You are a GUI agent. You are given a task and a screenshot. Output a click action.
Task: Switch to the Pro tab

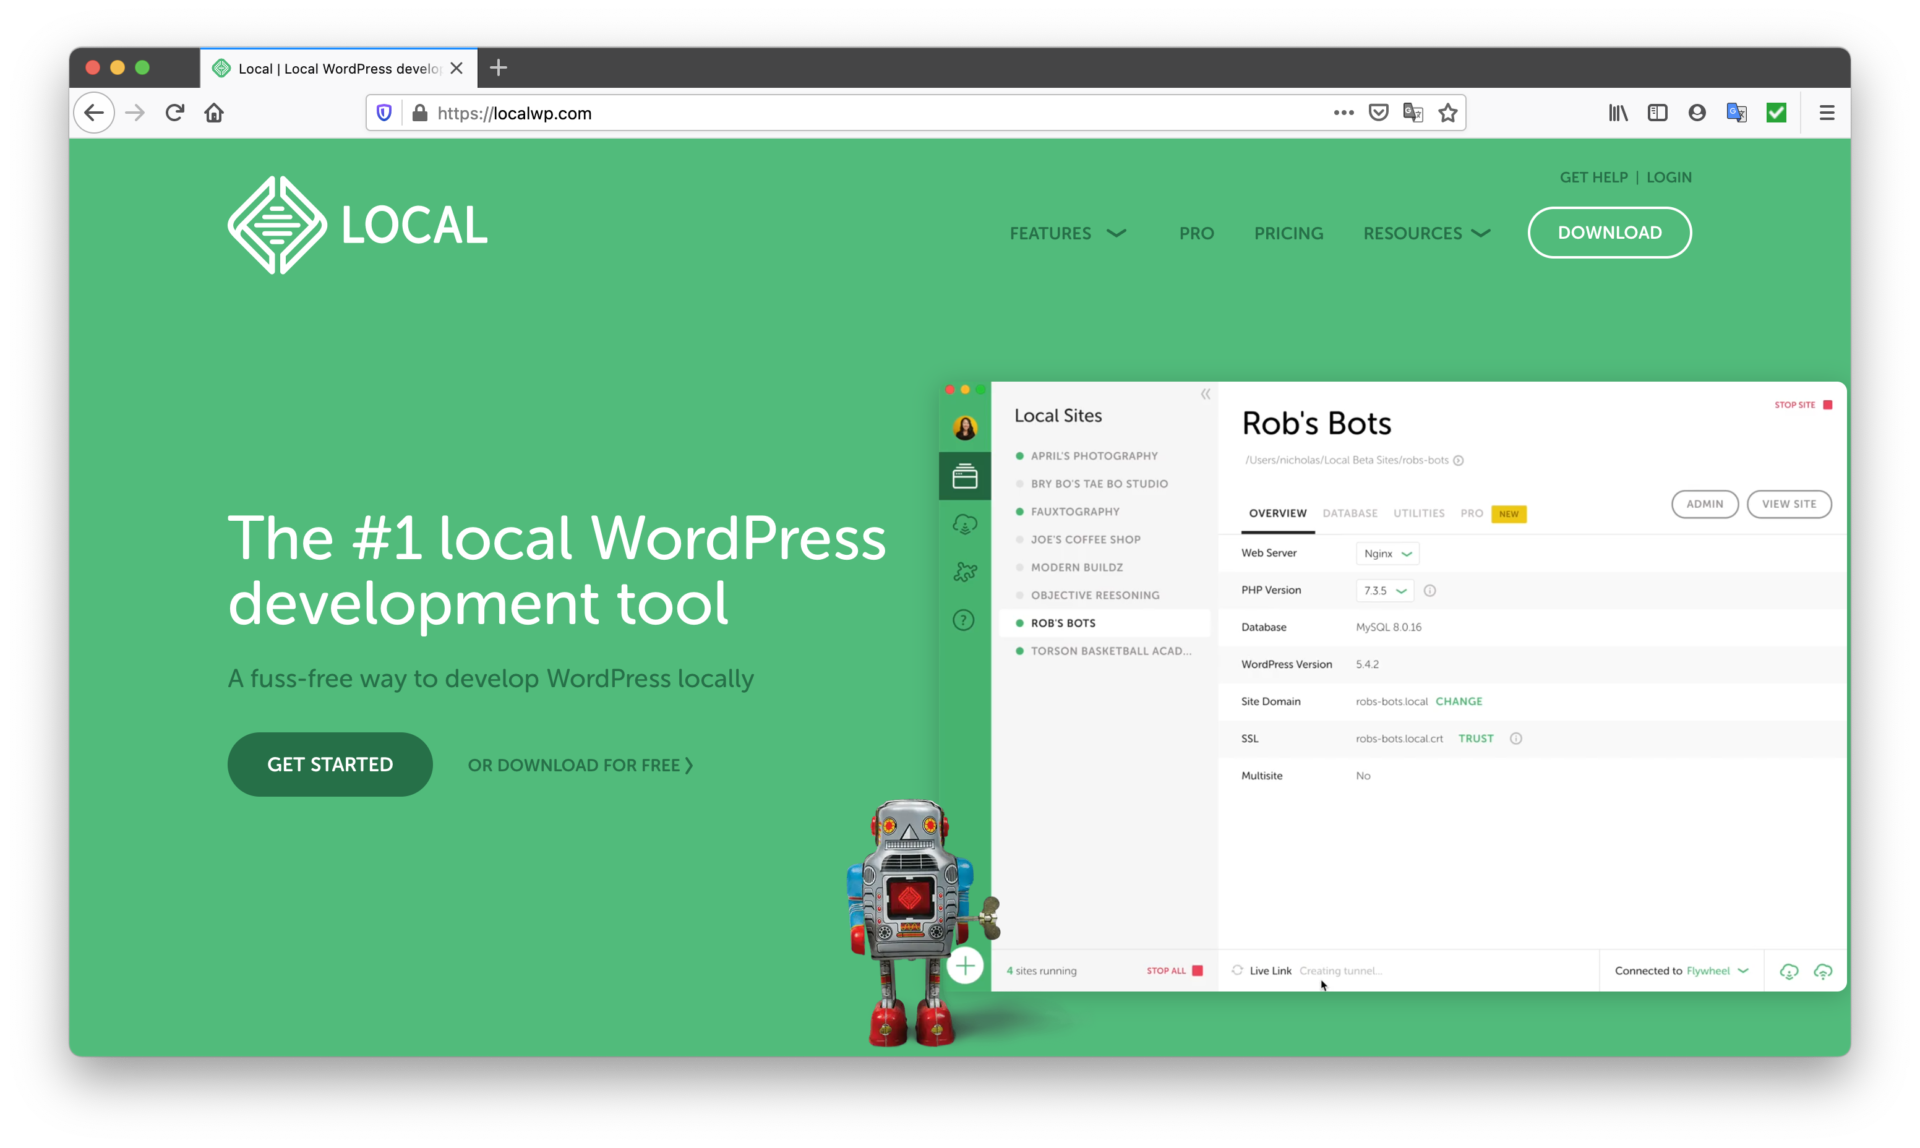(x=1472, y=514)
